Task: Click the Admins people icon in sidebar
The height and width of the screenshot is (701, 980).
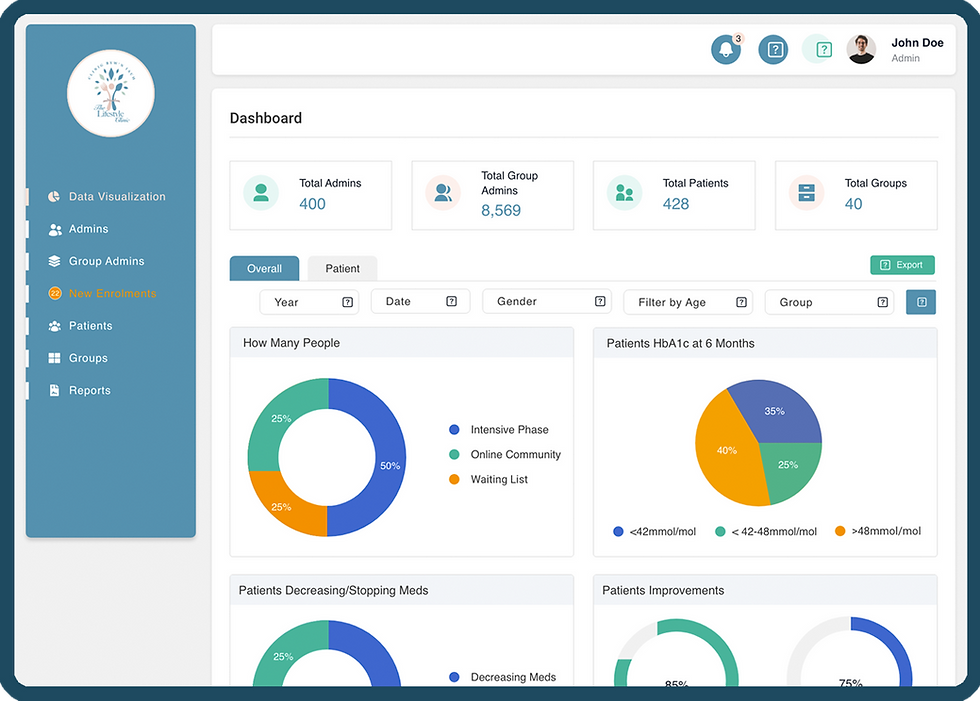Action: coord(54,229)
